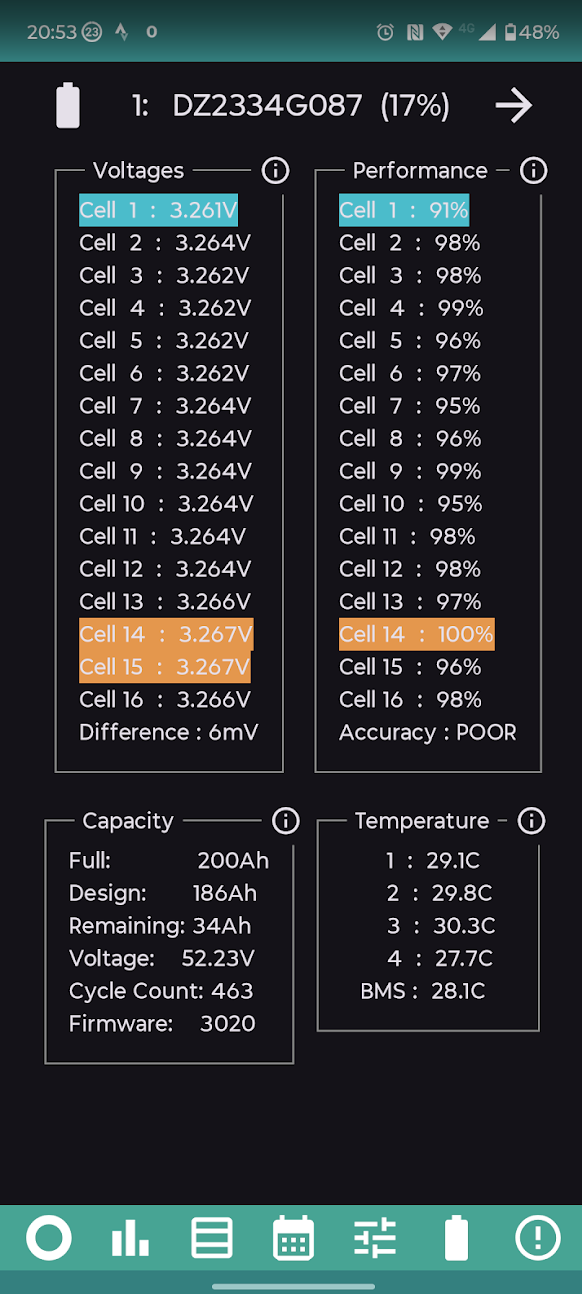Open the circle overview tab

tap(49, 1239)
